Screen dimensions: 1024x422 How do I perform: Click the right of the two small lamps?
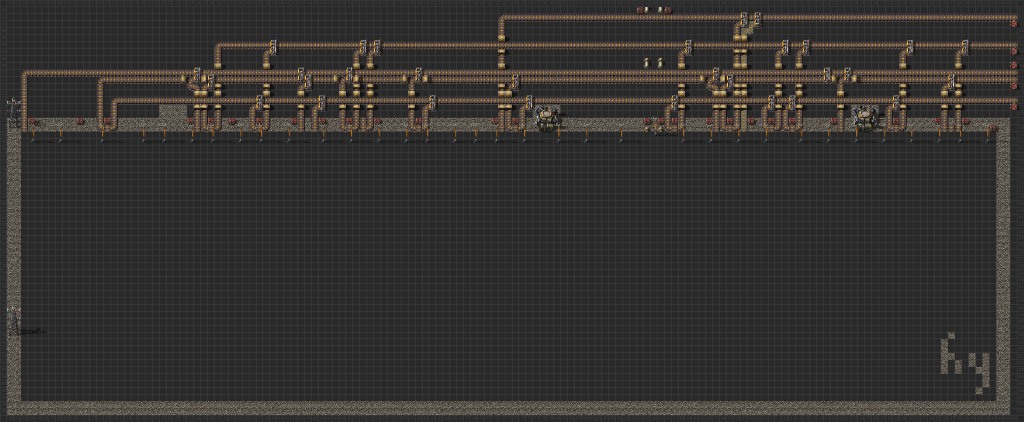pyautogui.click(x=660, y=62)
